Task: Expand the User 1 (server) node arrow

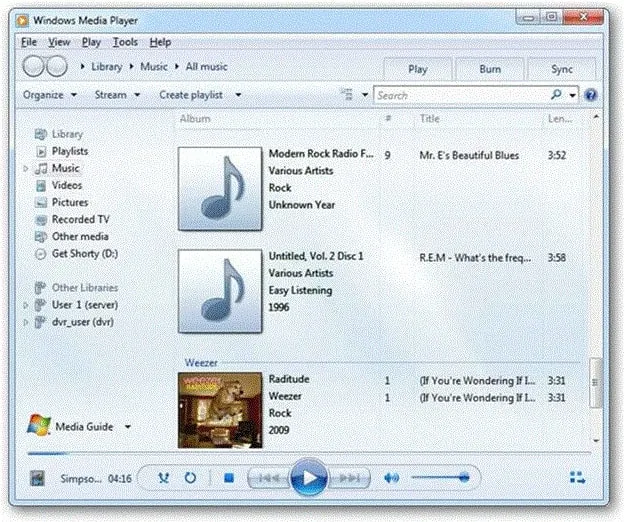Action: 26,305
